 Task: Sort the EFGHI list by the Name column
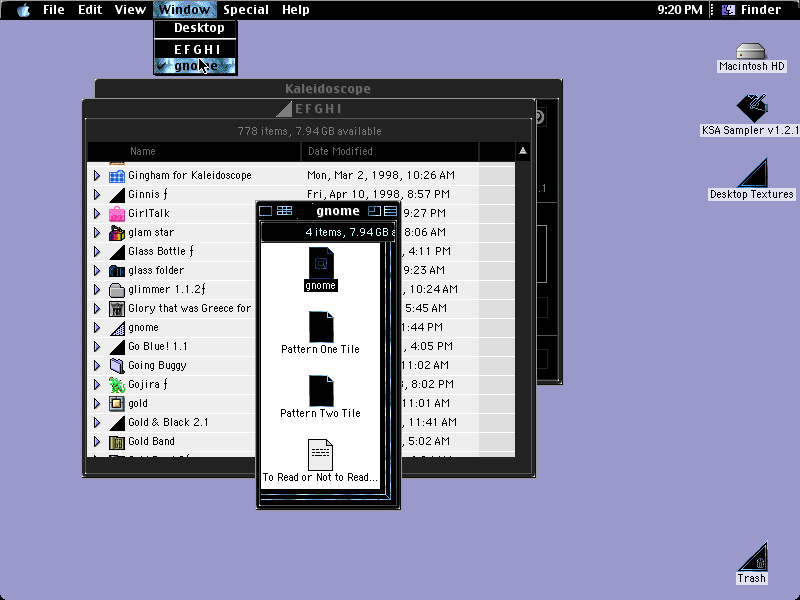[x=194, y=151]
